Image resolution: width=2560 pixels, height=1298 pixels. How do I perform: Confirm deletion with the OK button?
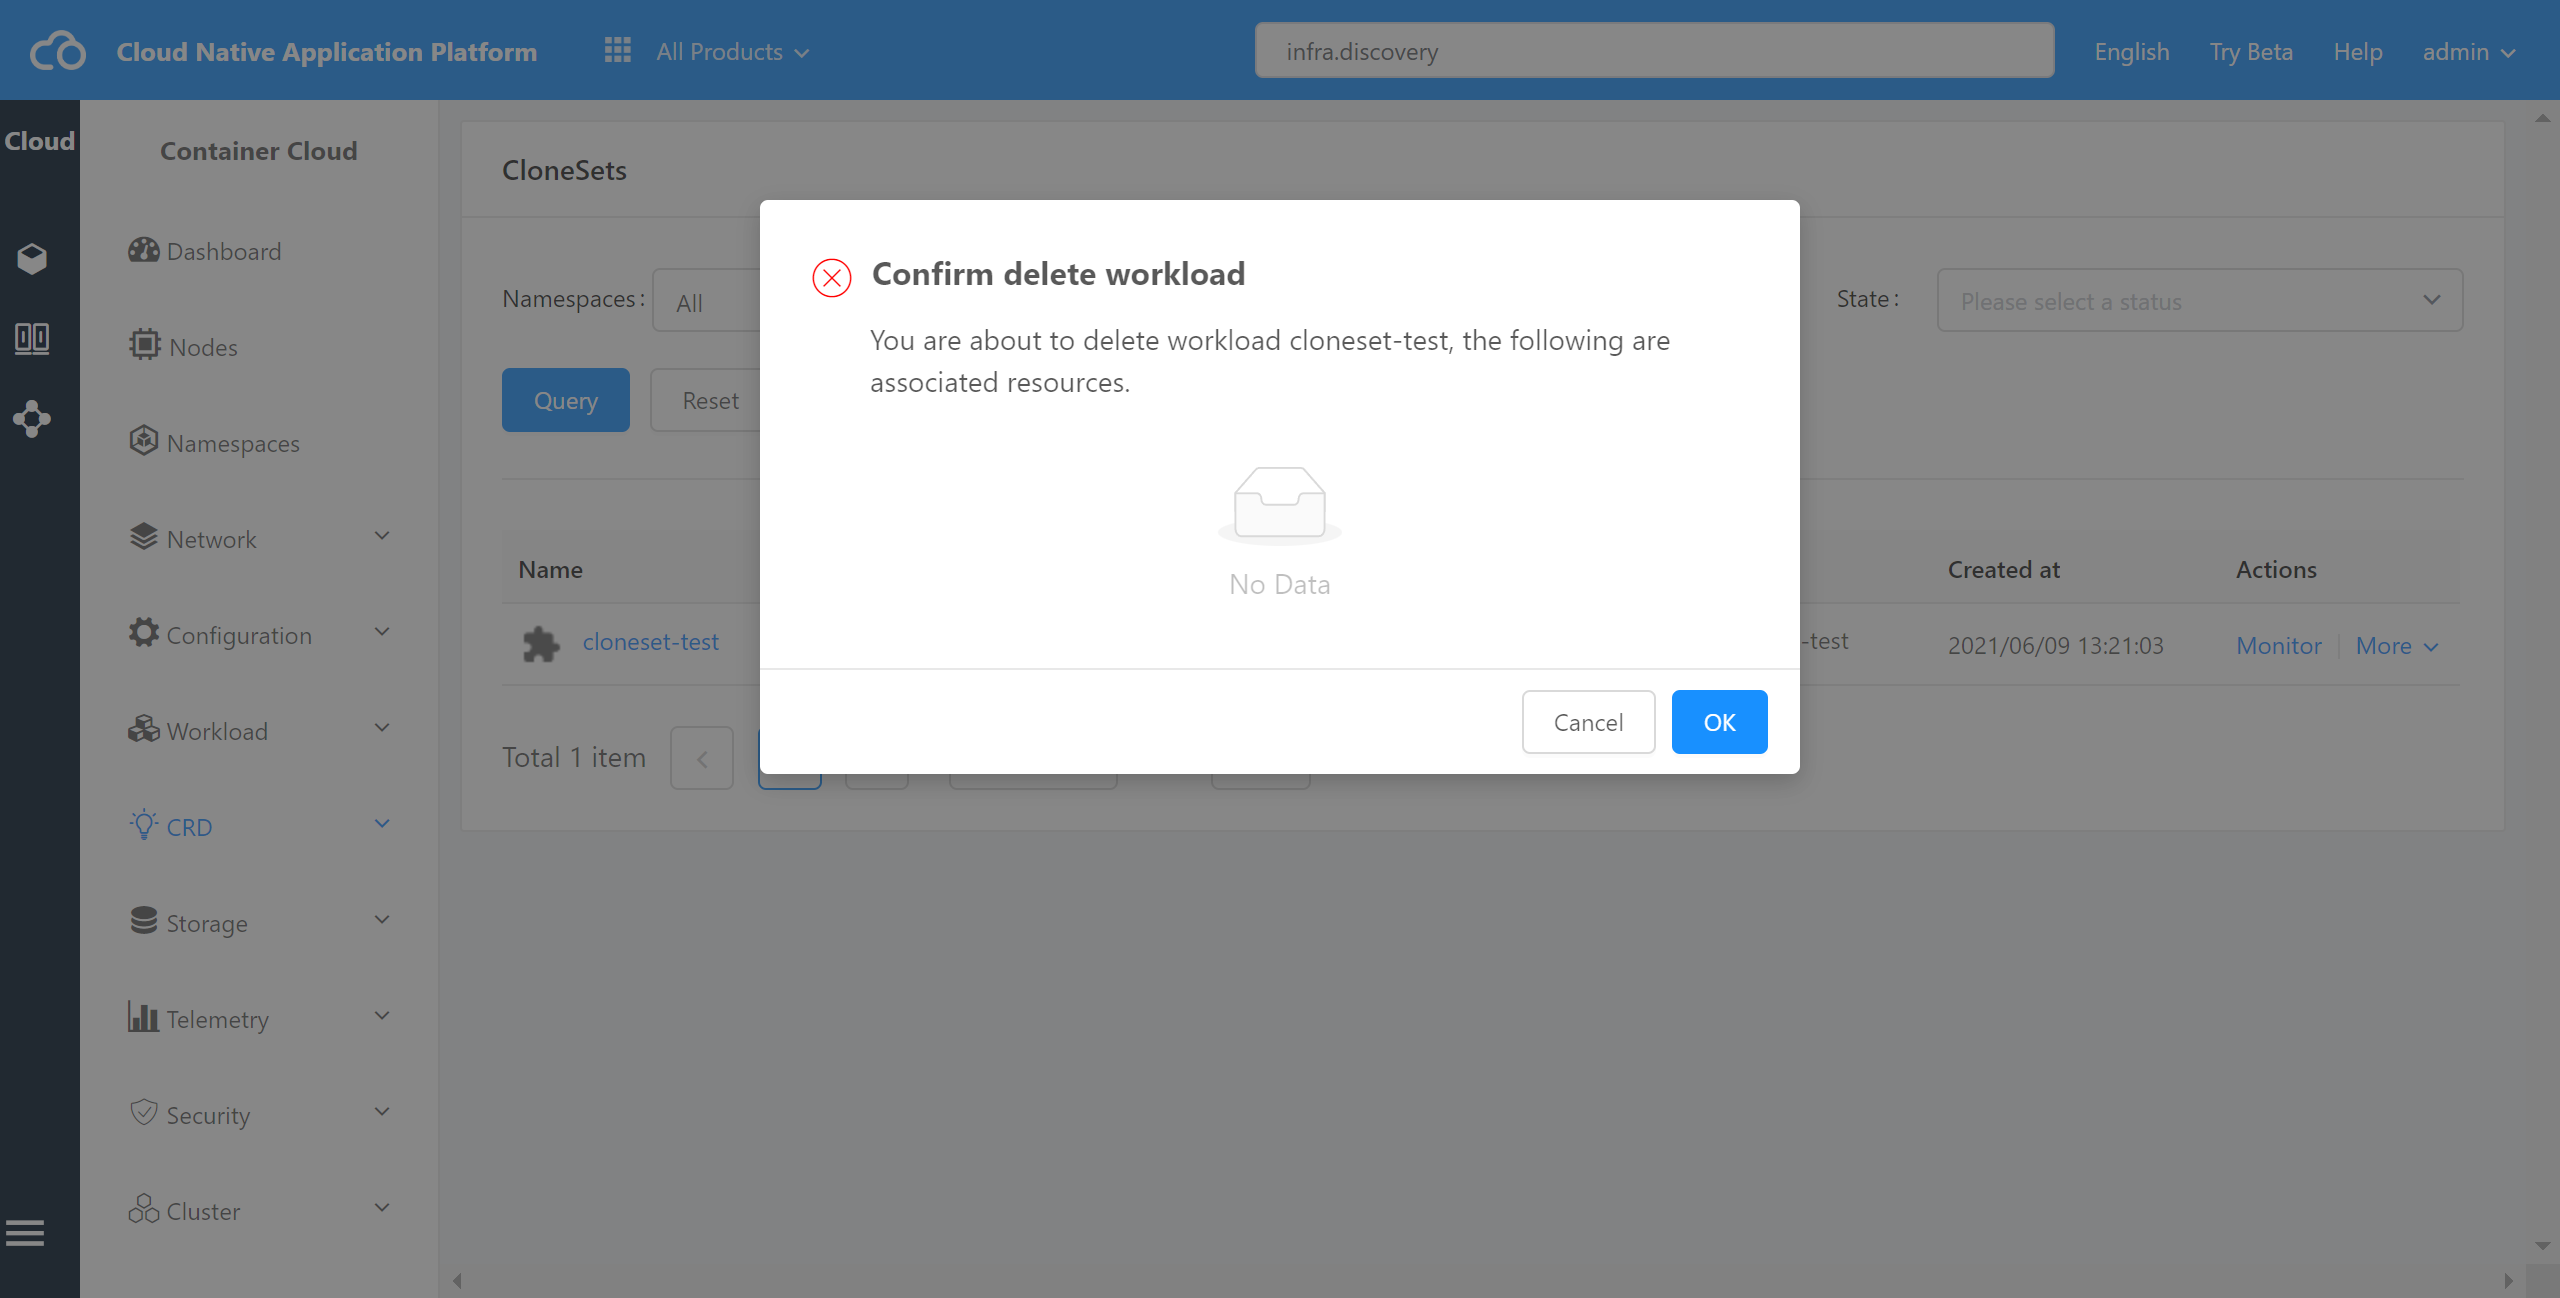(1719, 722)
